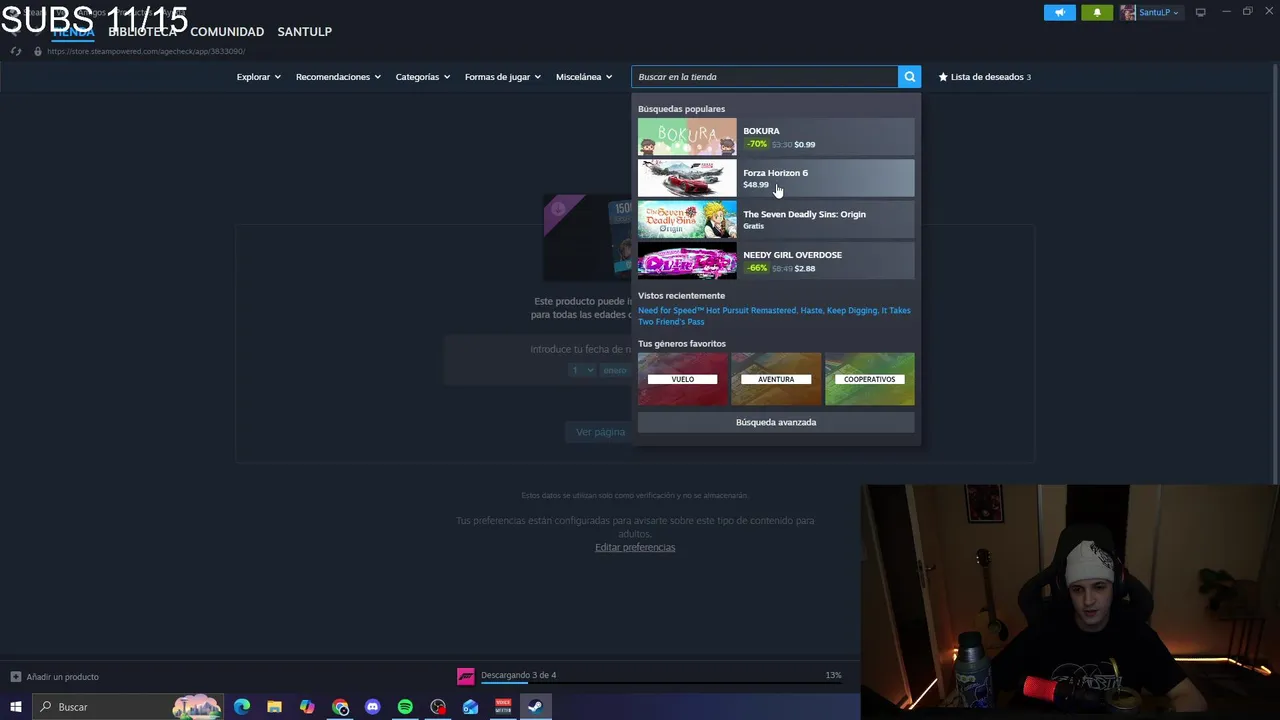Click inside the Buscar en la tienda field
1280x720 pixels.
click(765, 77)
